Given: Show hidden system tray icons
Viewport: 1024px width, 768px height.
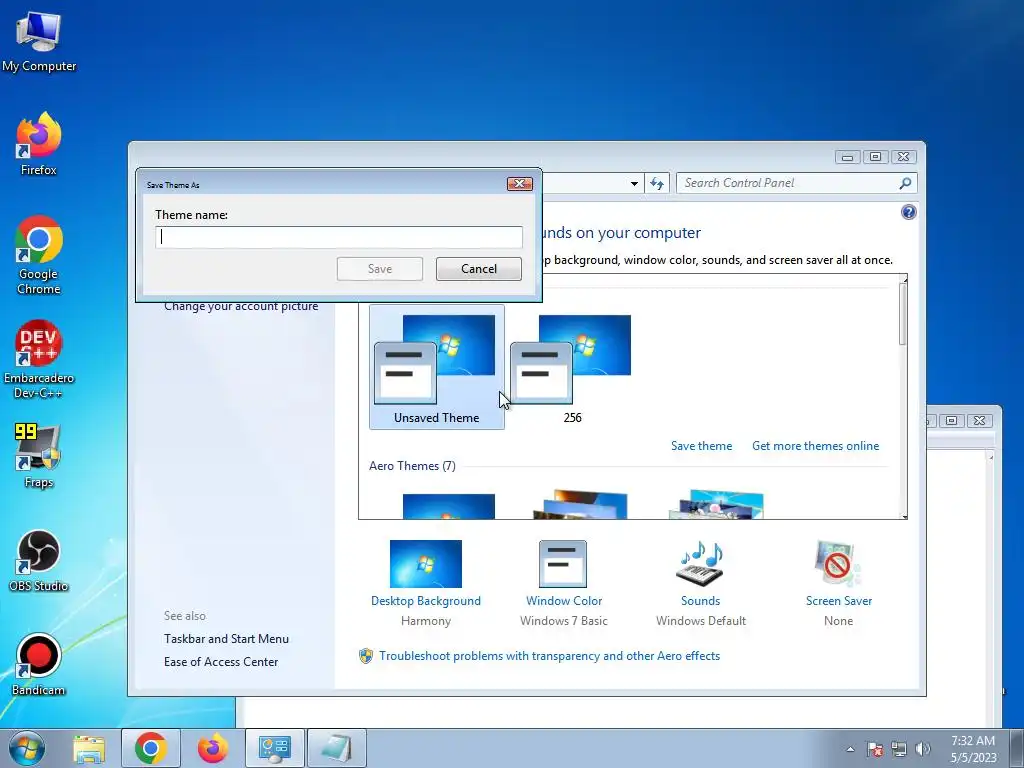Looking at the screenshot, I should pos(850,749).
